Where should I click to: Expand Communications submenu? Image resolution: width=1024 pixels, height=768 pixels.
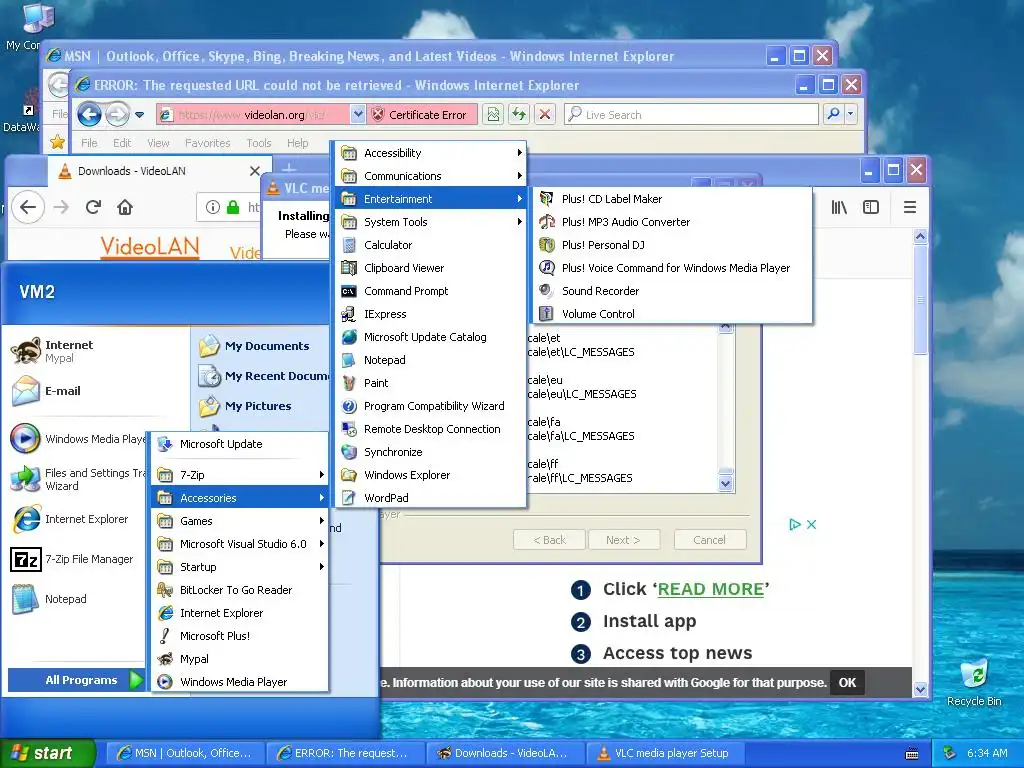pos(431,176)
